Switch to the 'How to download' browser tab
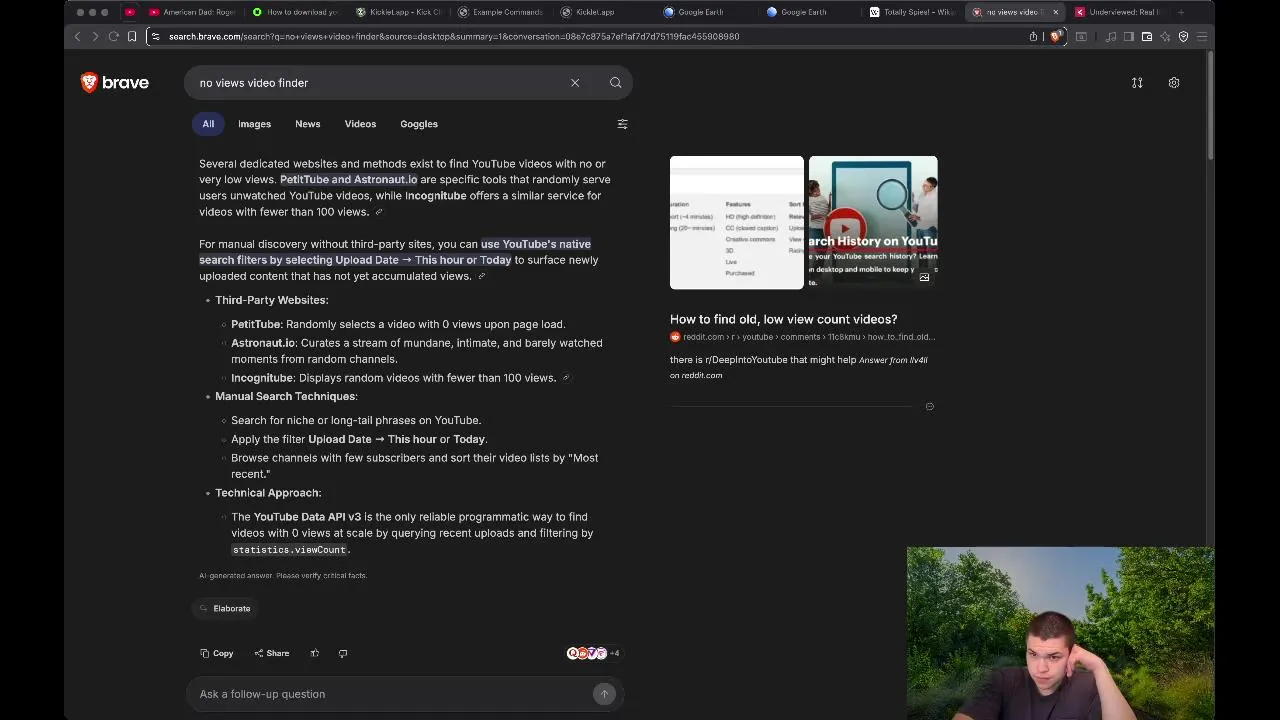 coord(296,12)
